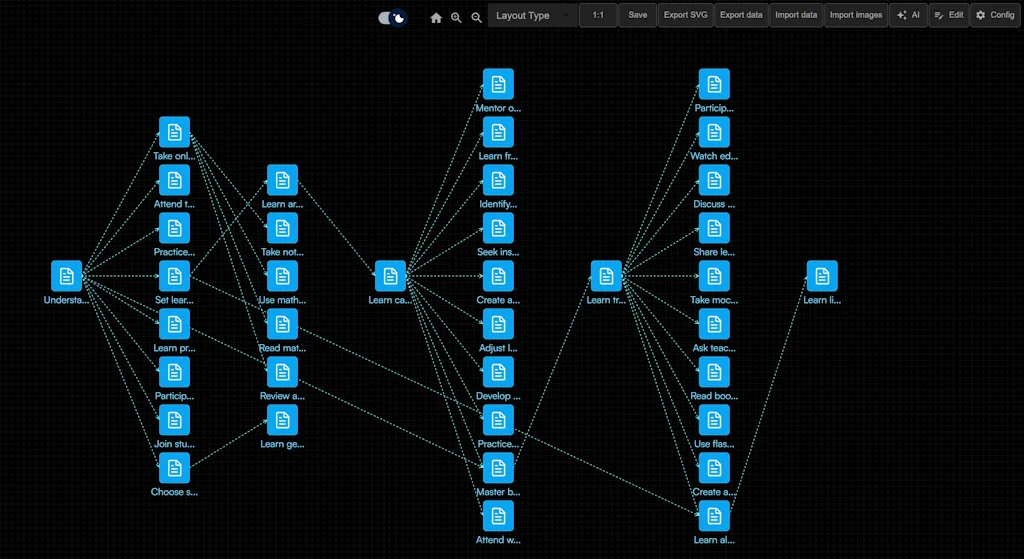The width and height of the screenshot is (1024, 559).
Task: Select the 'Set lear...' node icon
Action: pos(174,276)
